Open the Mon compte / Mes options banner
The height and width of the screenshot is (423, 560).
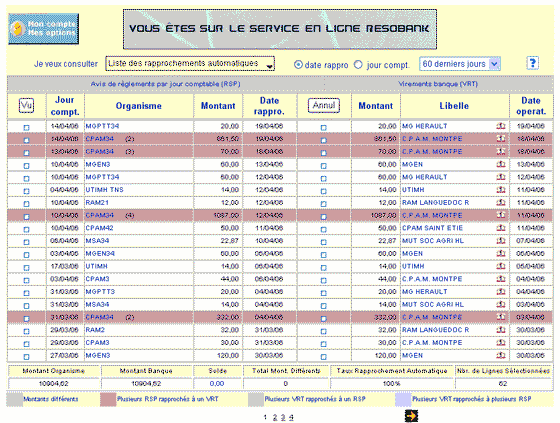click(x=43, y=29)
